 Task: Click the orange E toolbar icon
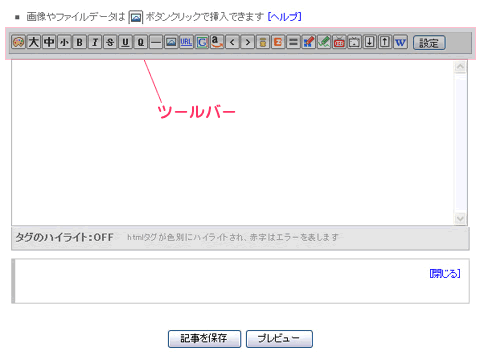click(278, 42)
